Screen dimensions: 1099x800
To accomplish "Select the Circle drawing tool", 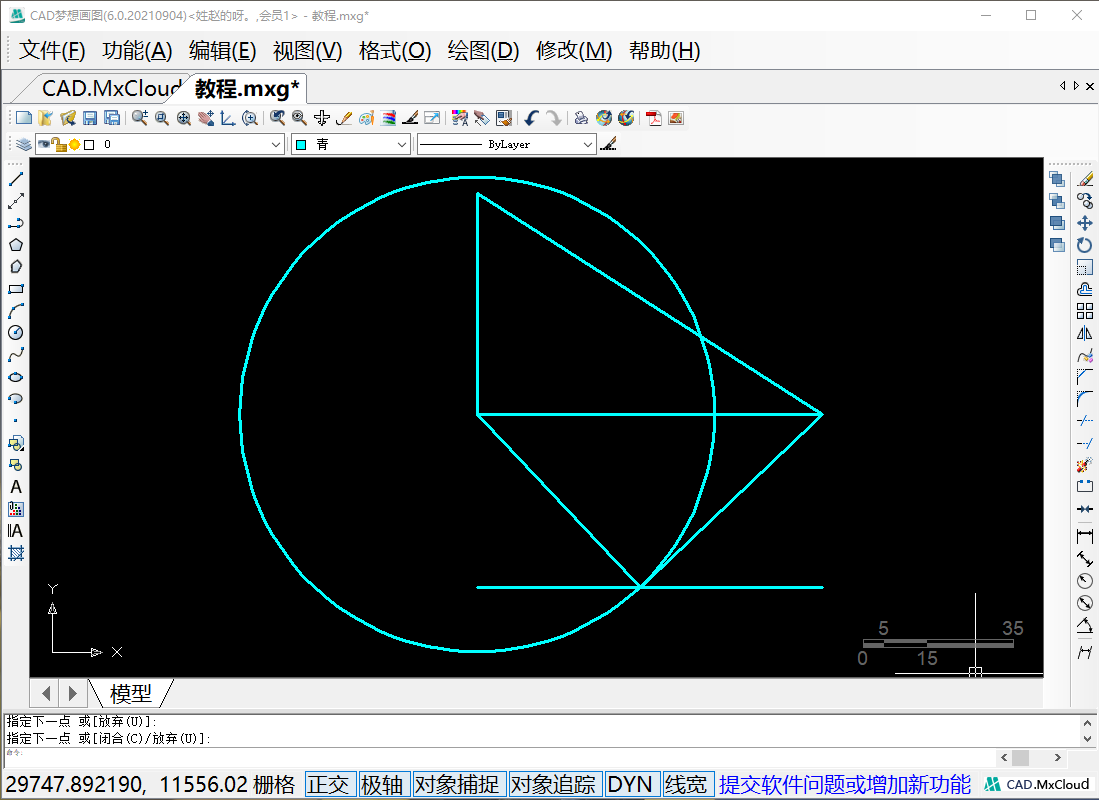I will (x=16, y=332).
